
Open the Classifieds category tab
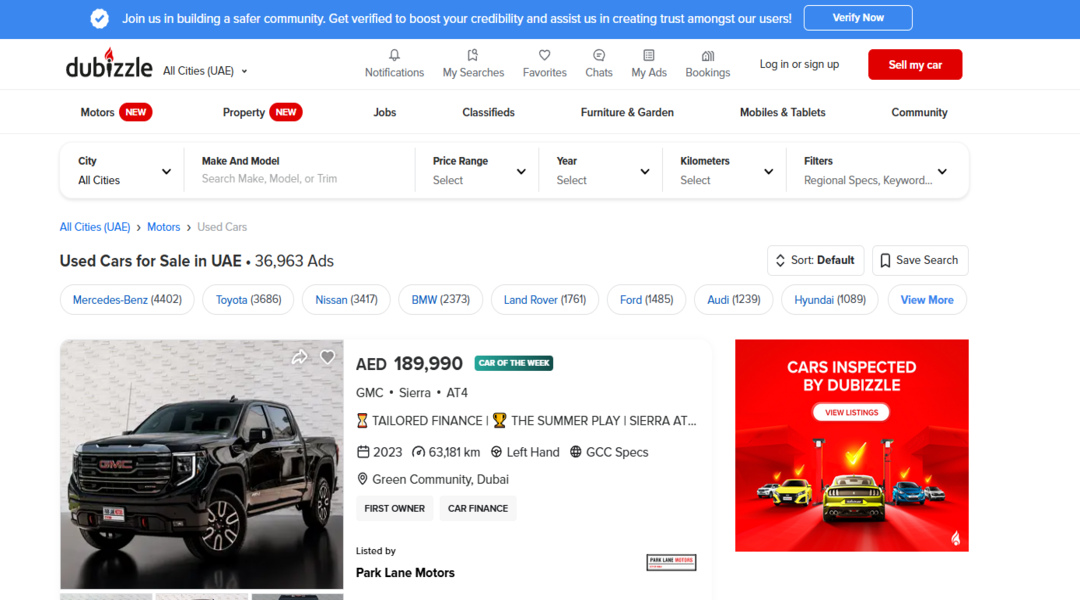(488, 112)
